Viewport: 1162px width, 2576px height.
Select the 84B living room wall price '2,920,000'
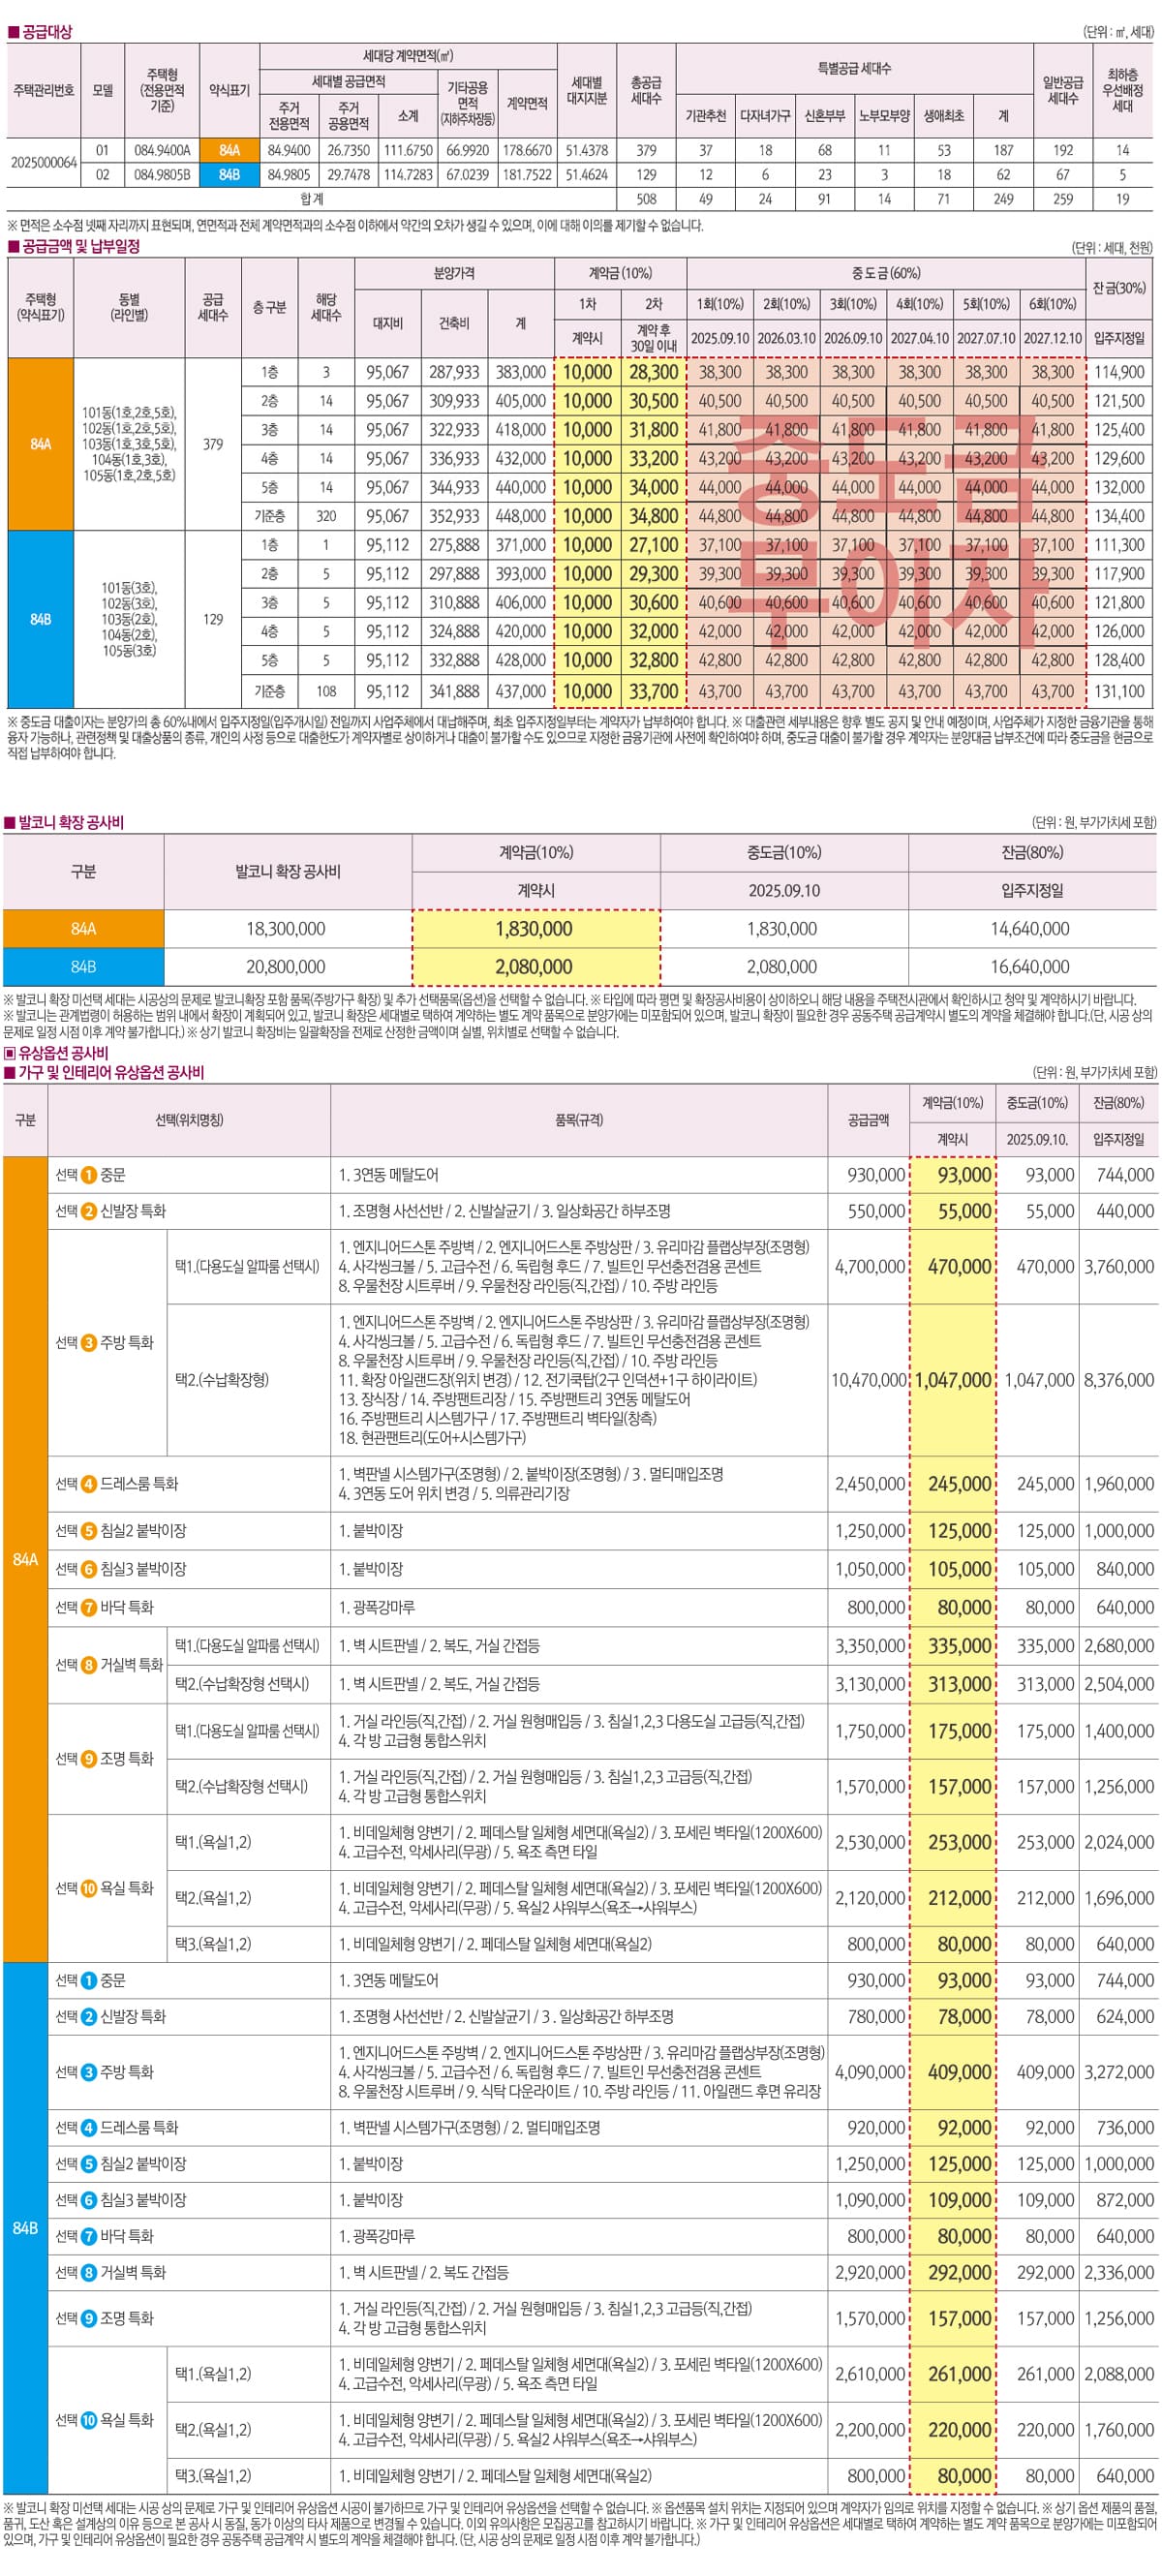tap(870, 2273)
